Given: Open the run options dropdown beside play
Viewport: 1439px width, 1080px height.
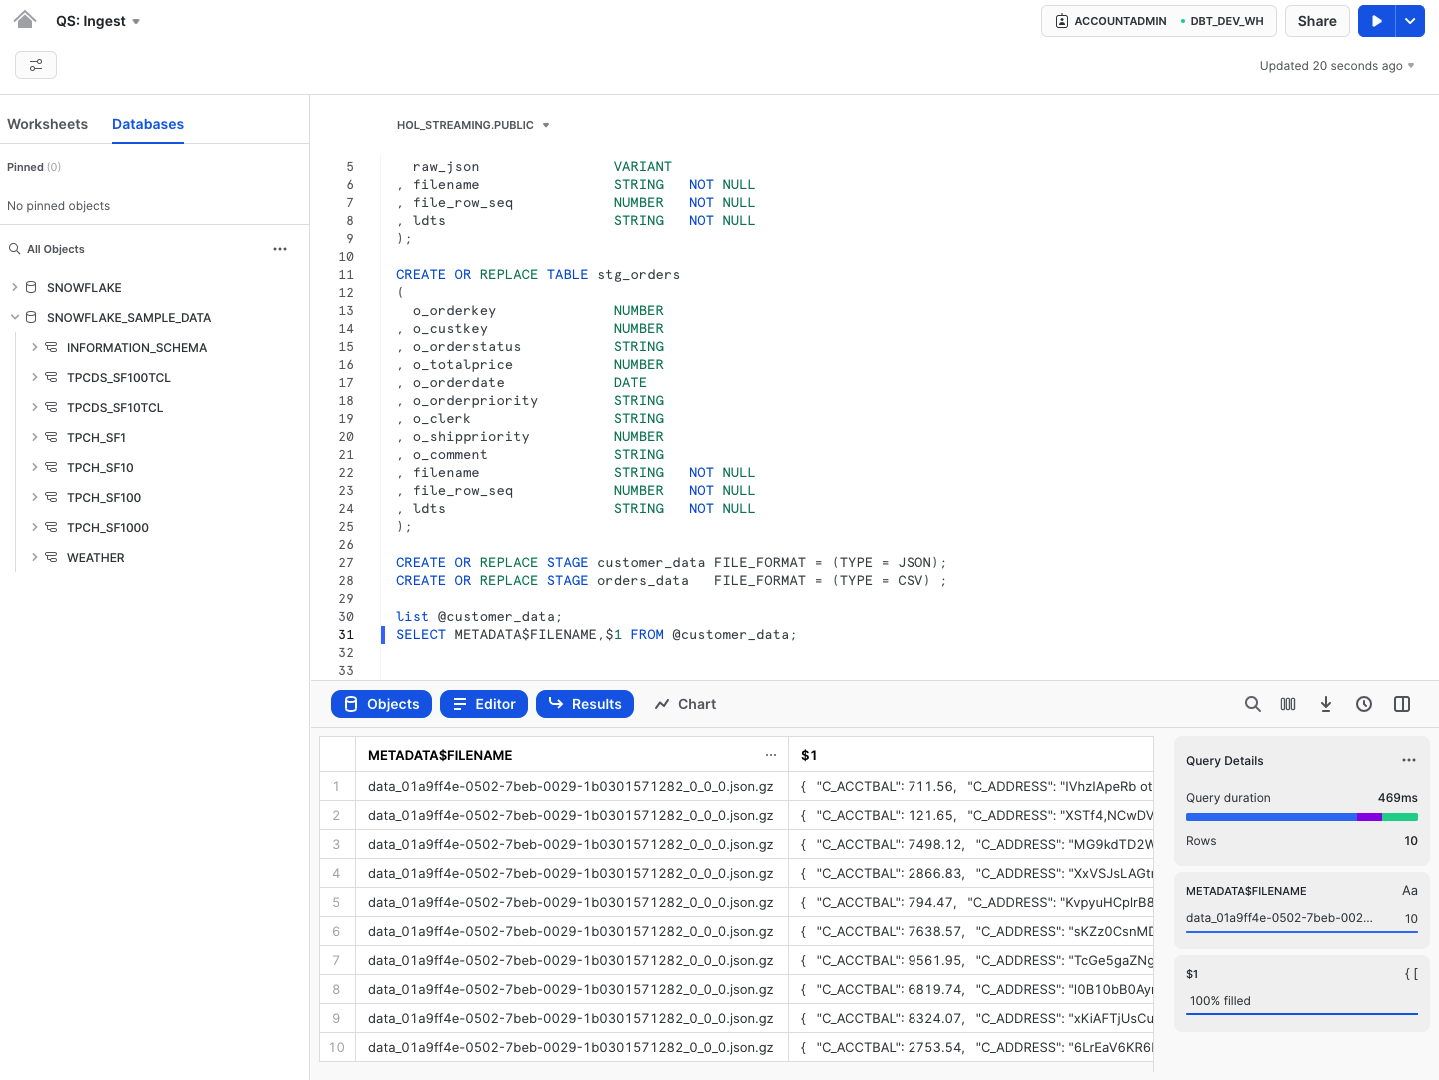Looking at the screenshot, I should pos(1410,20).
